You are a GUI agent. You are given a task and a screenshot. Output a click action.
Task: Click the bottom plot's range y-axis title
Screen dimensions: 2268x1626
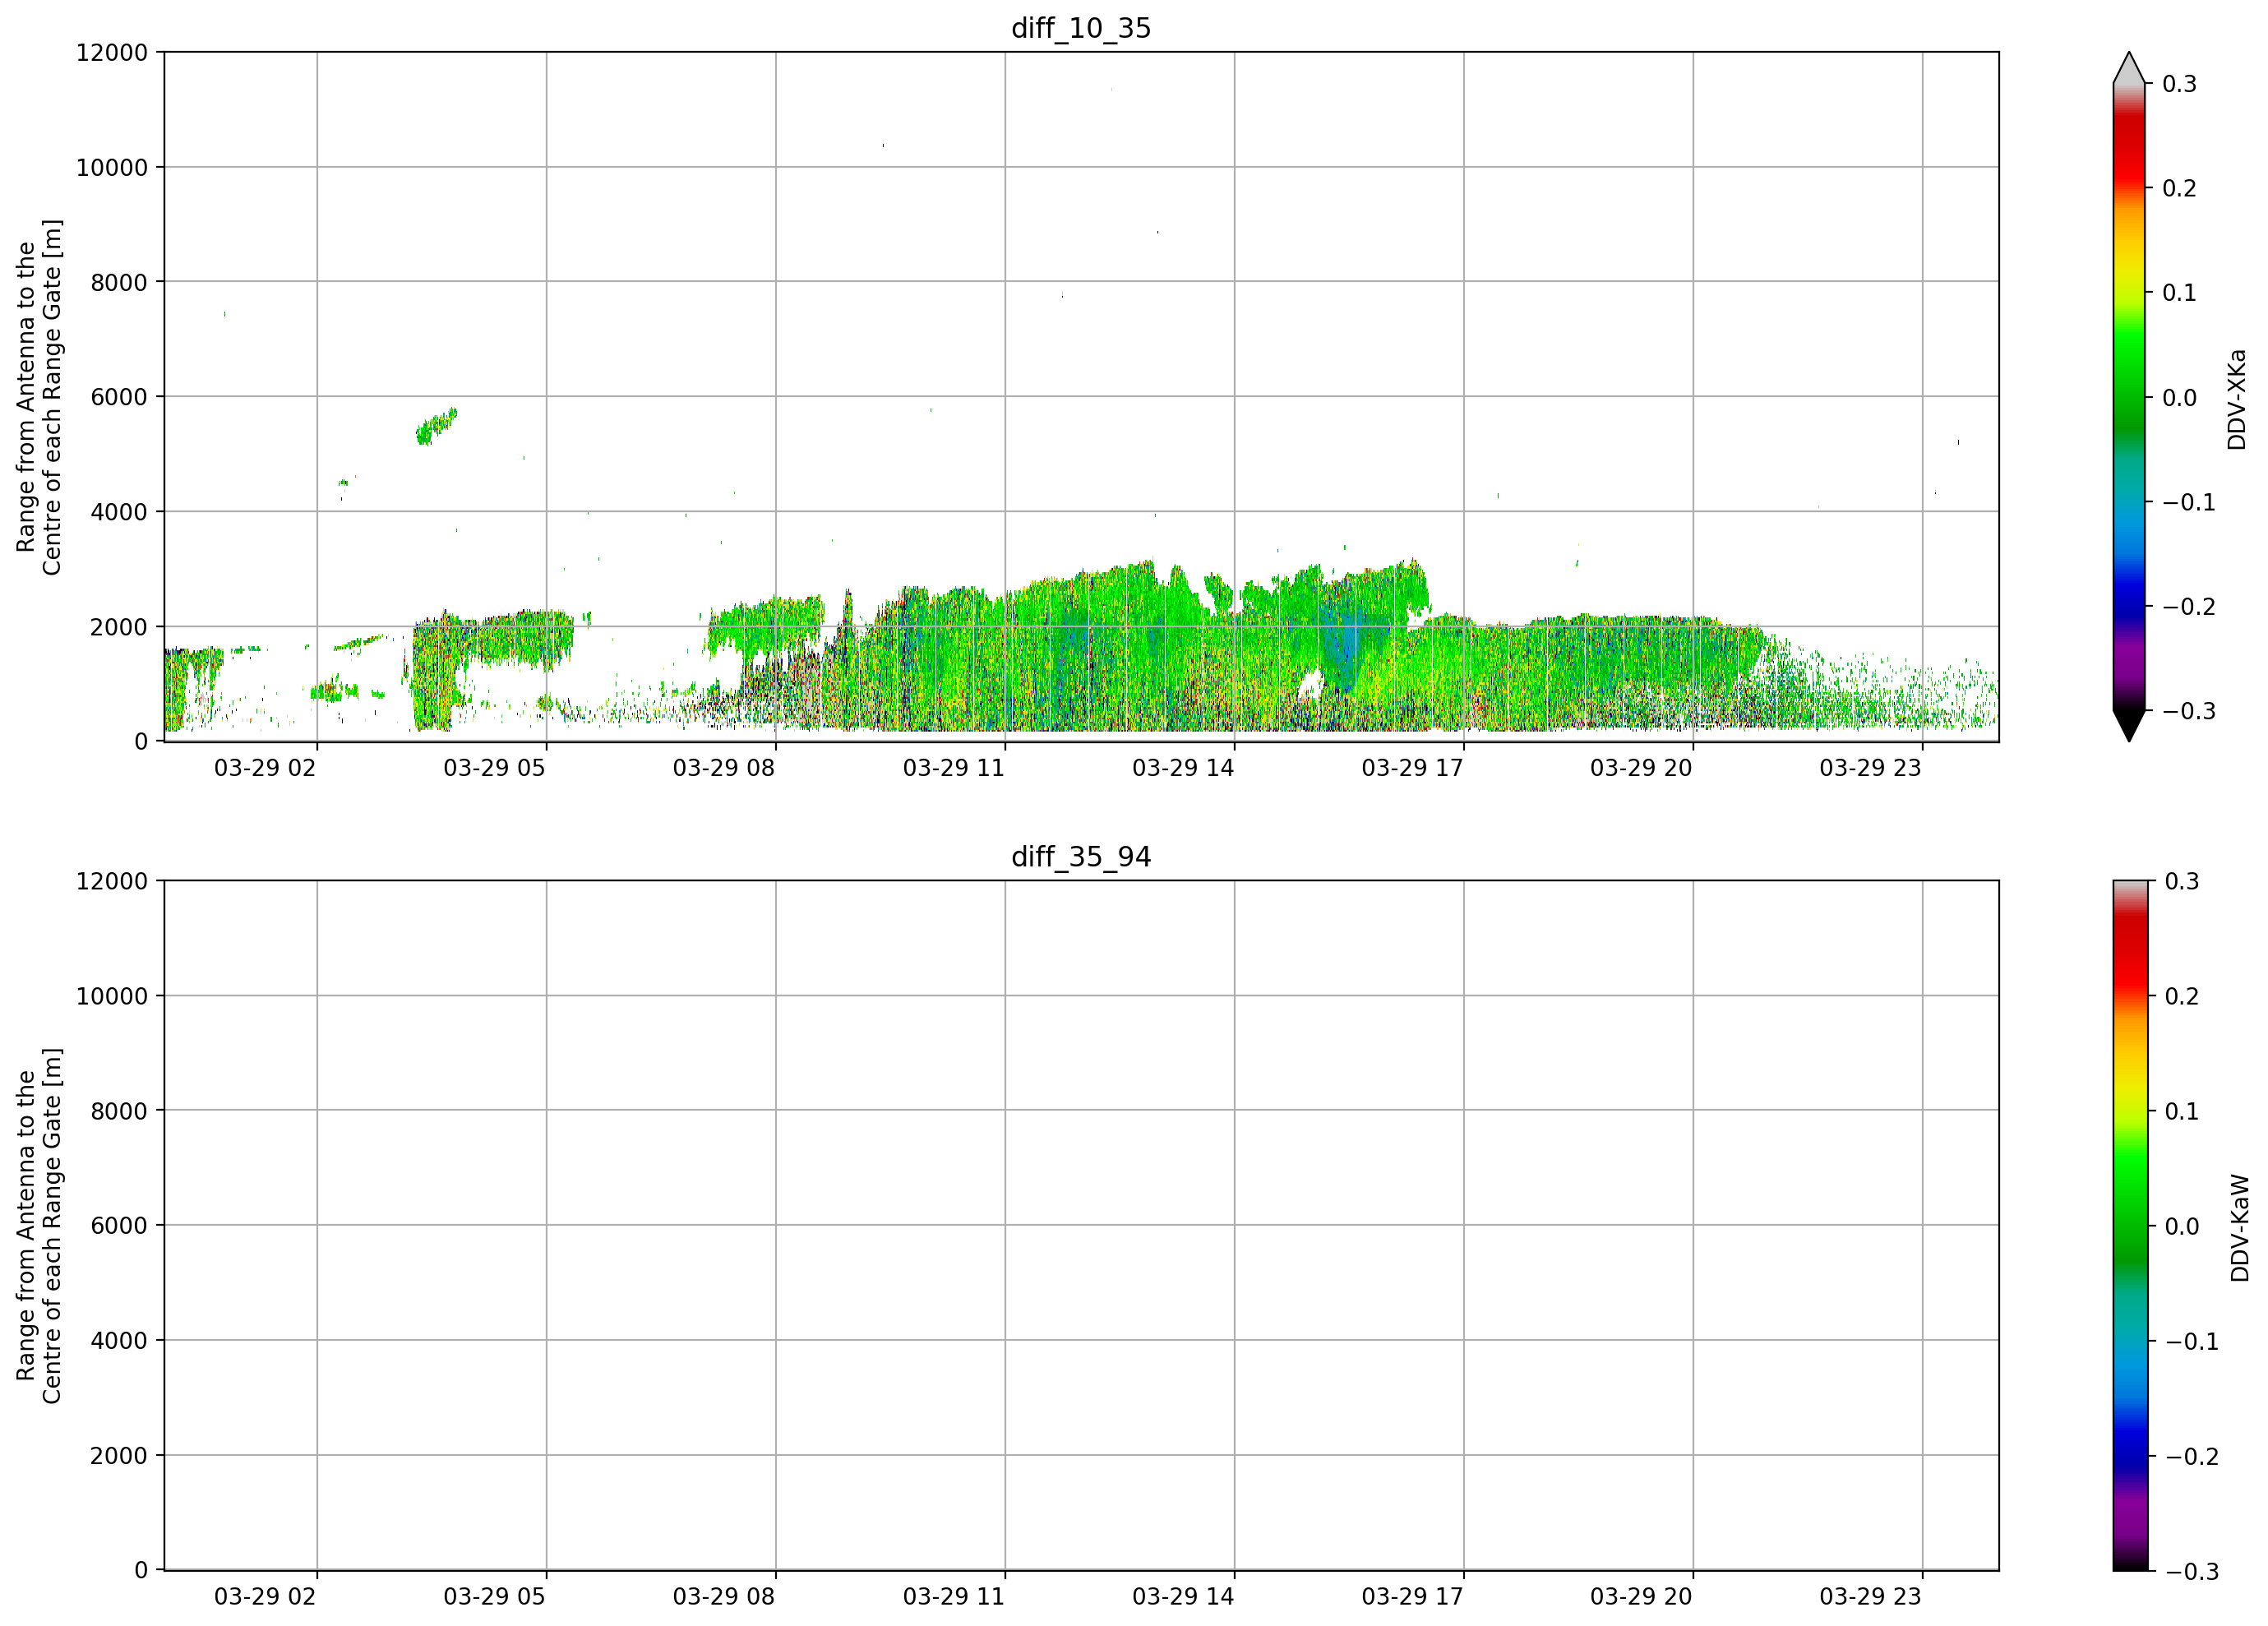(x=39, y=1226)
